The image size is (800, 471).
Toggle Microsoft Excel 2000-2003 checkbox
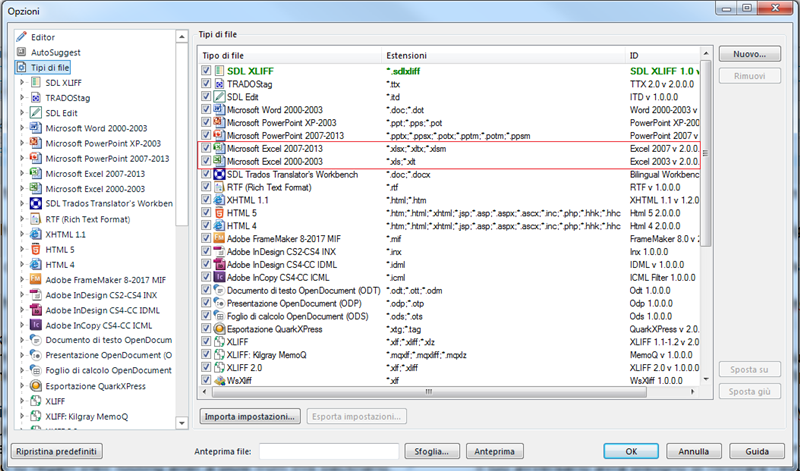(206, 161)
